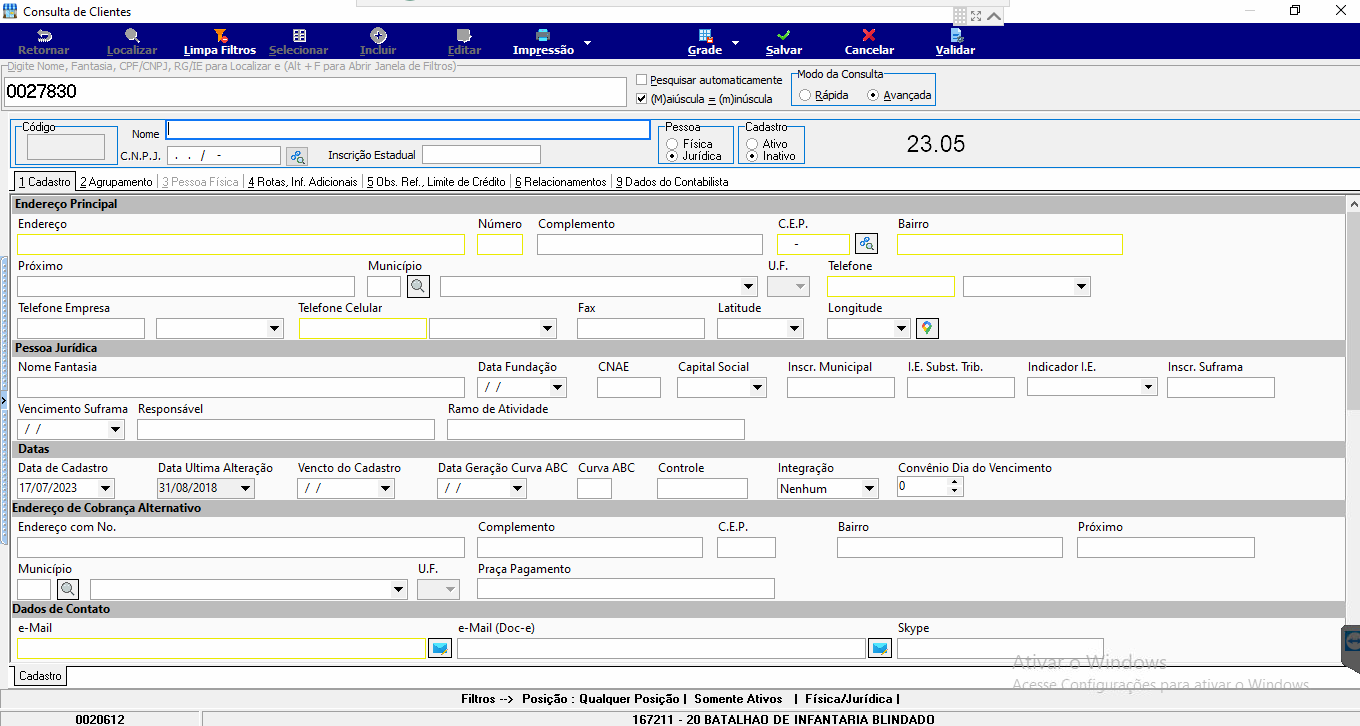Expand the Impressão dropdown arrow
Screen dimensions: 1360x726
(x=587, y=43)
